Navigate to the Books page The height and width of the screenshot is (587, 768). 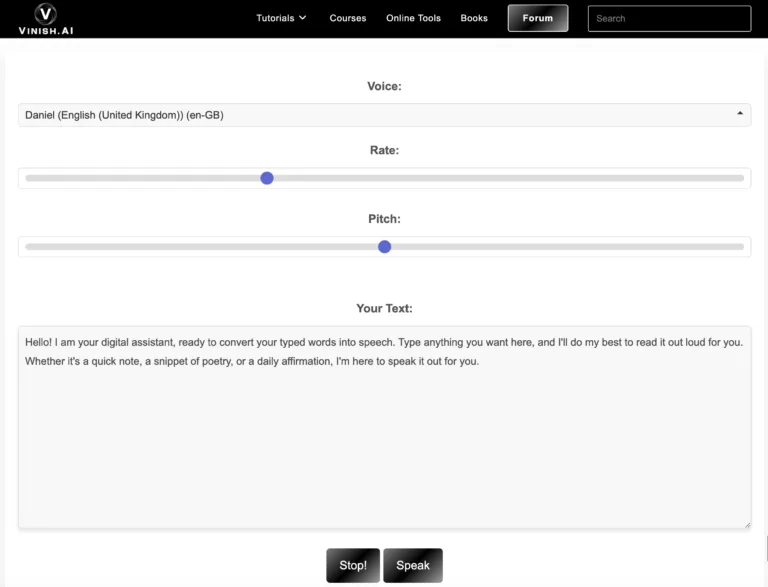(474, 18)
